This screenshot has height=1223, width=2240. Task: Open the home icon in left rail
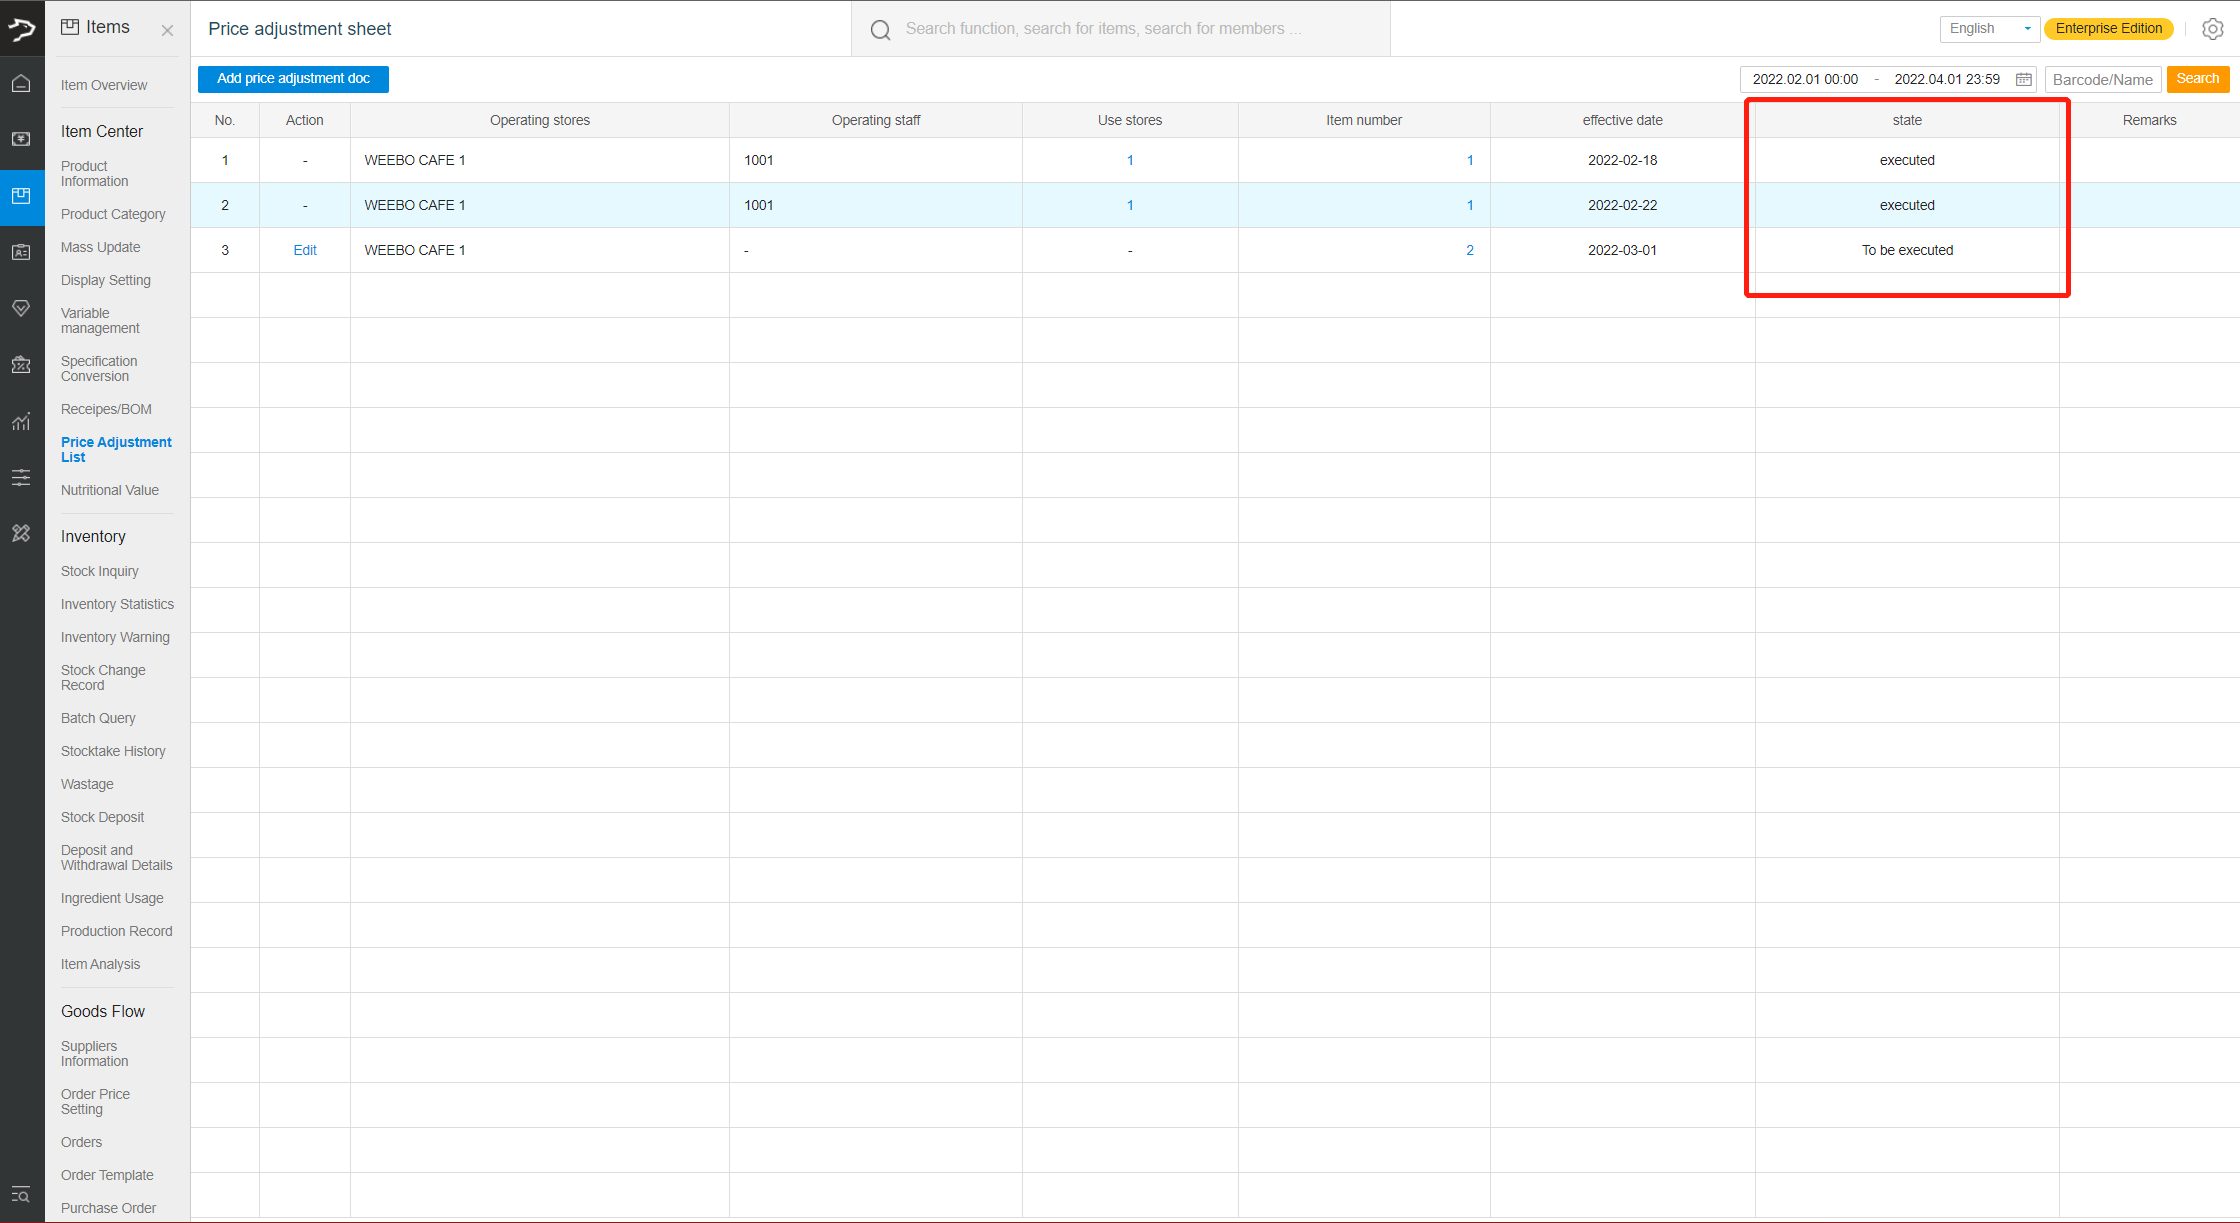click(x=21, y=84)
